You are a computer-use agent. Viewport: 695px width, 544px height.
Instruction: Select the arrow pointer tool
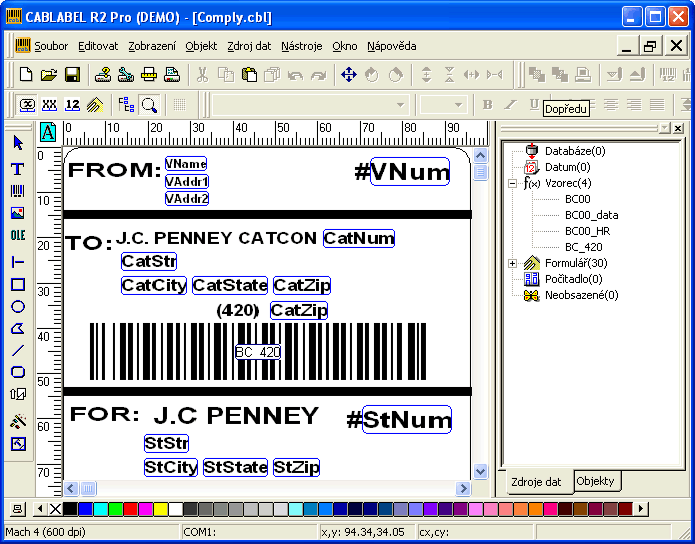point(18,143)
